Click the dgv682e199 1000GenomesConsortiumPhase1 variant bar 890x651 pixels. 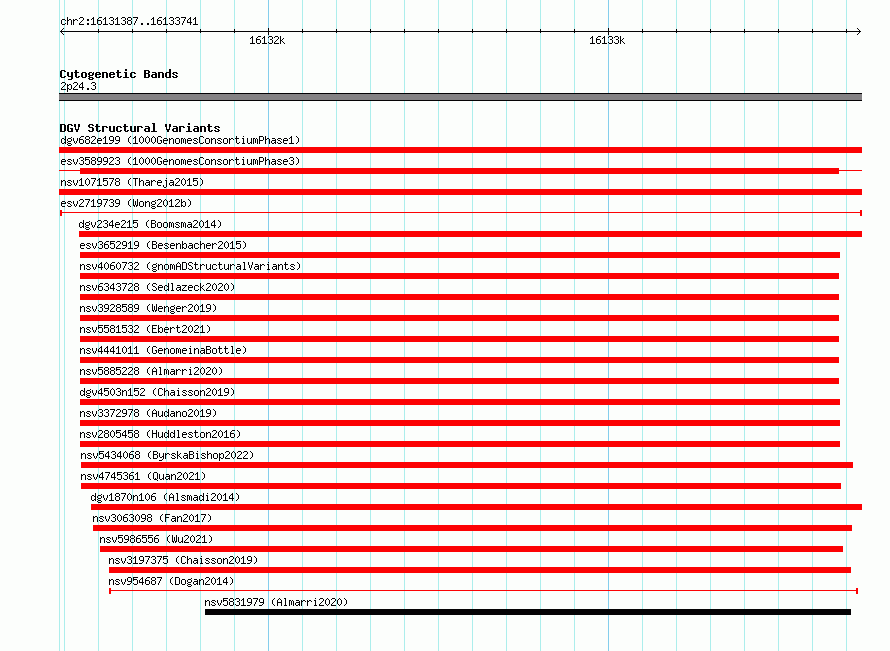[460, 150]
